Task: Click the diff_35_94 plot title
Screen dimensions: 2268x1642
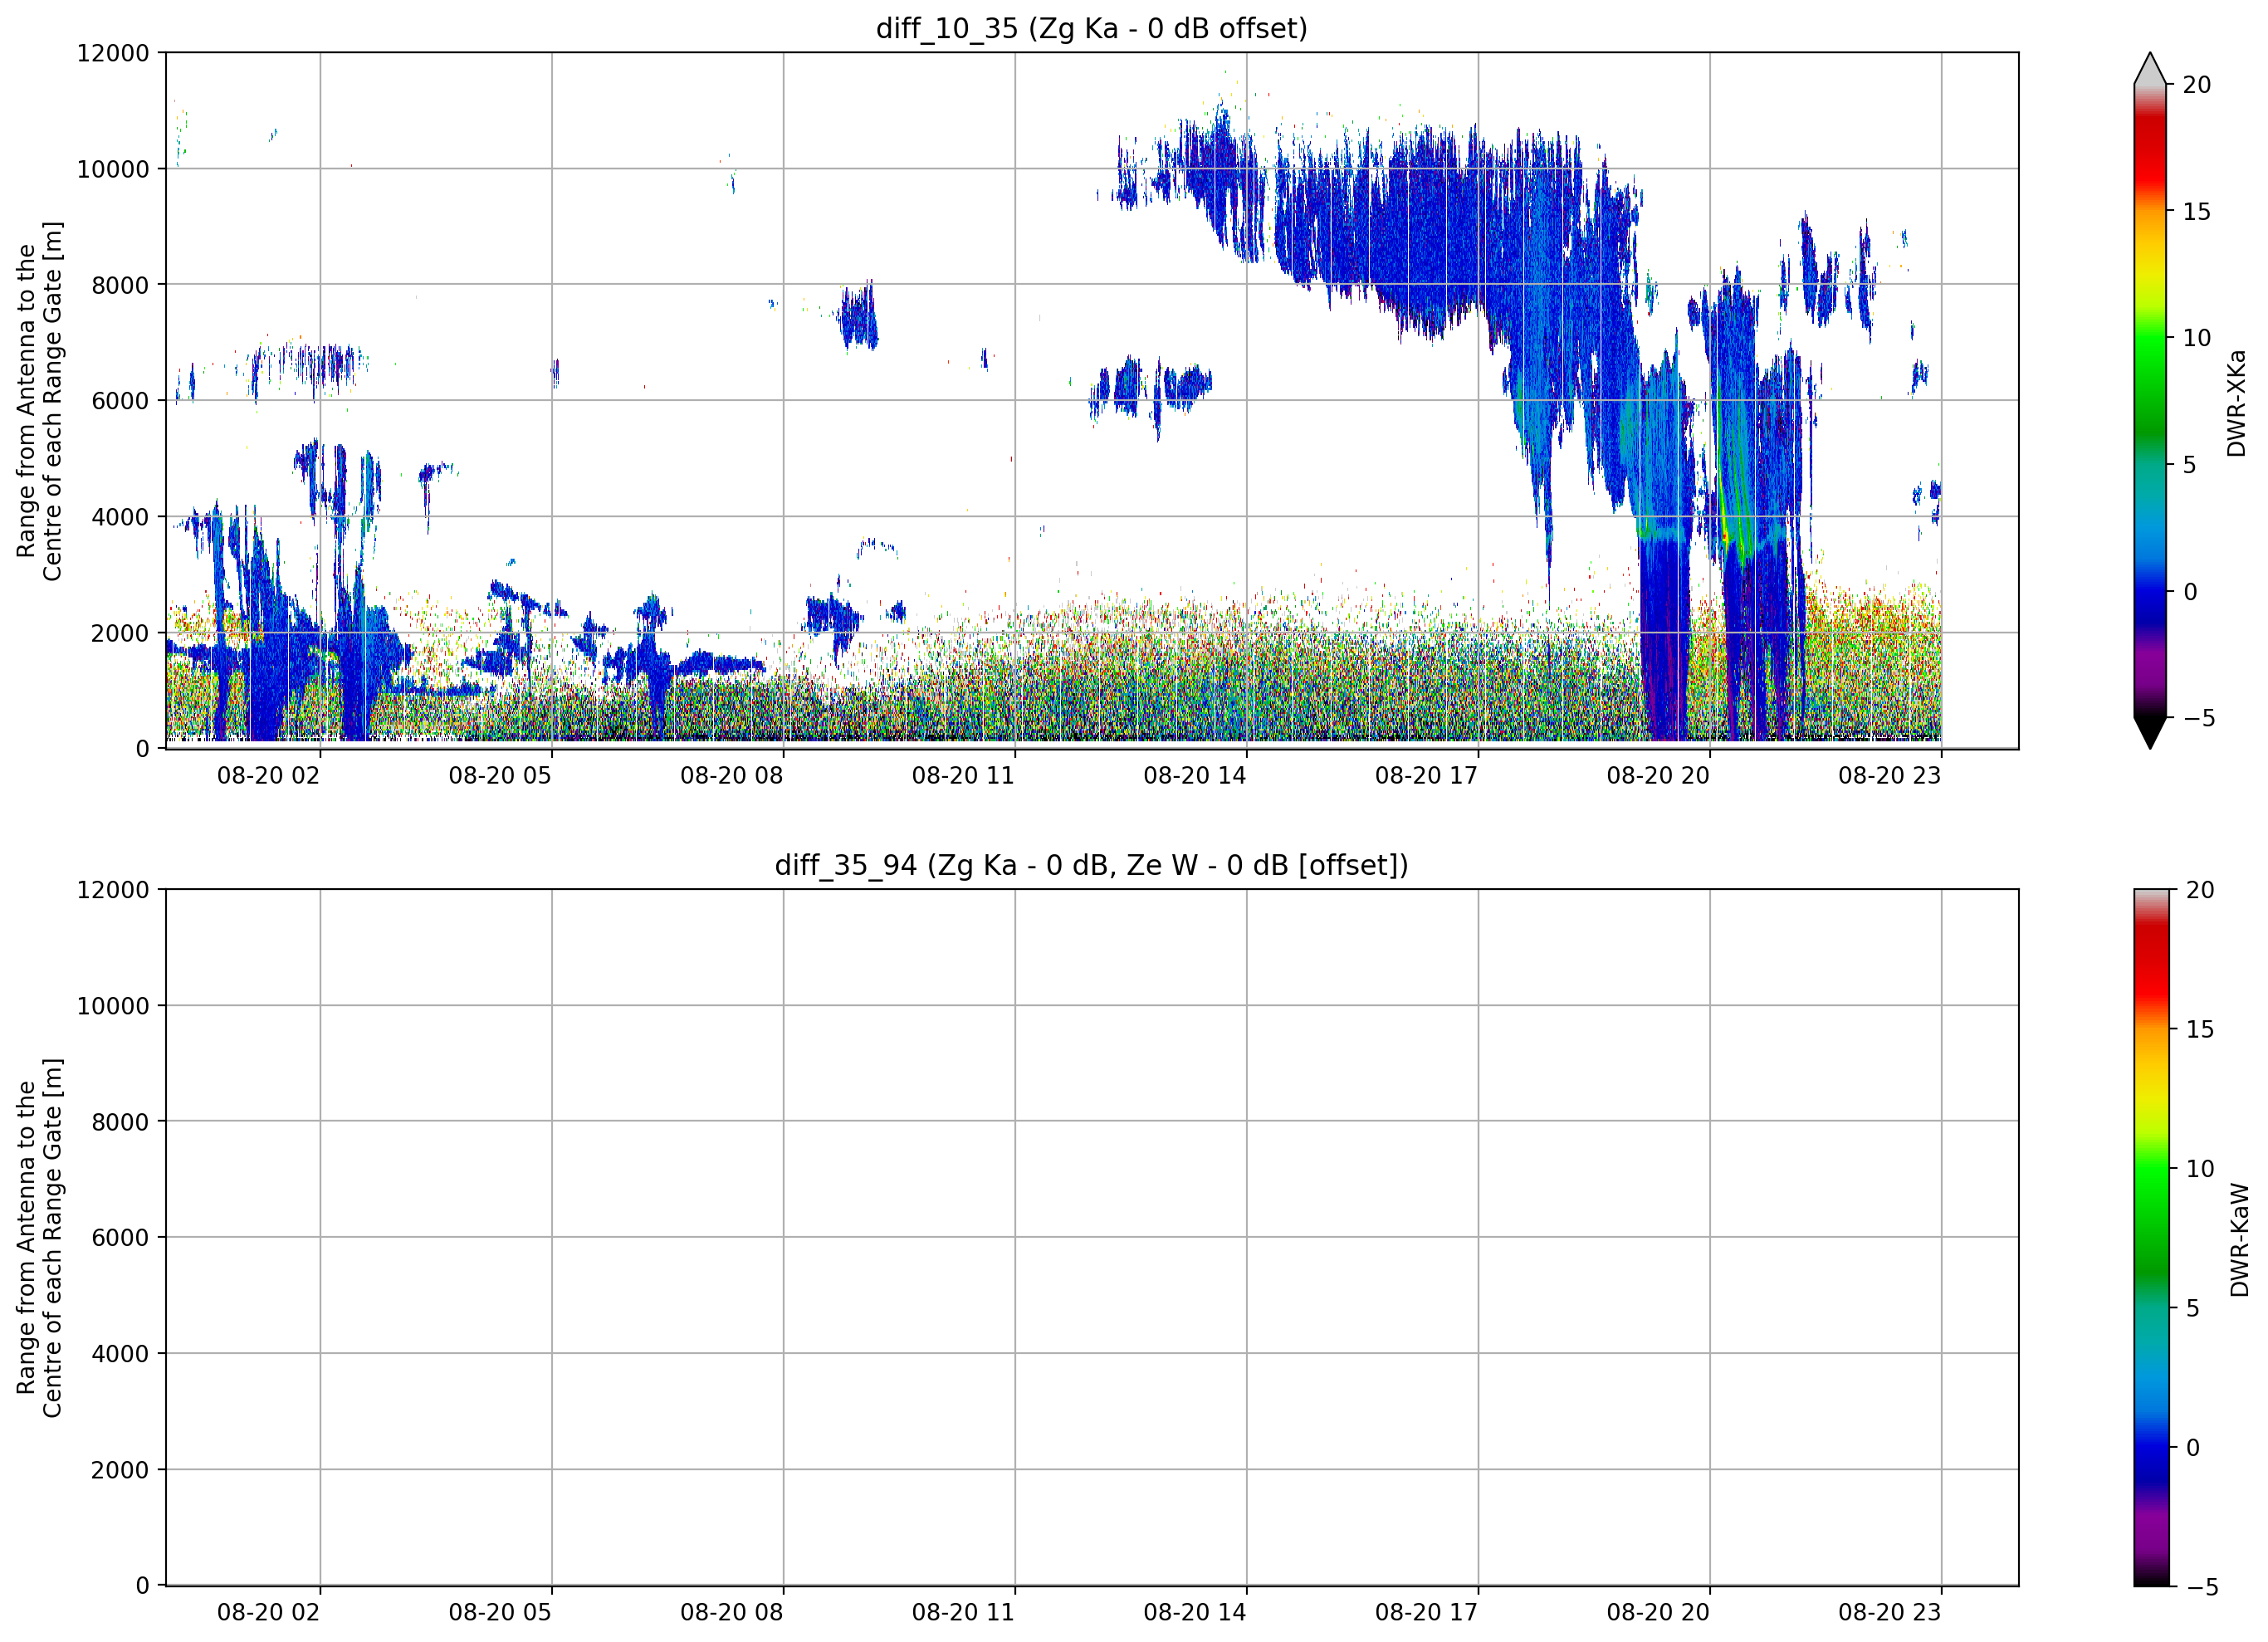Action: tap(1091, 865)
